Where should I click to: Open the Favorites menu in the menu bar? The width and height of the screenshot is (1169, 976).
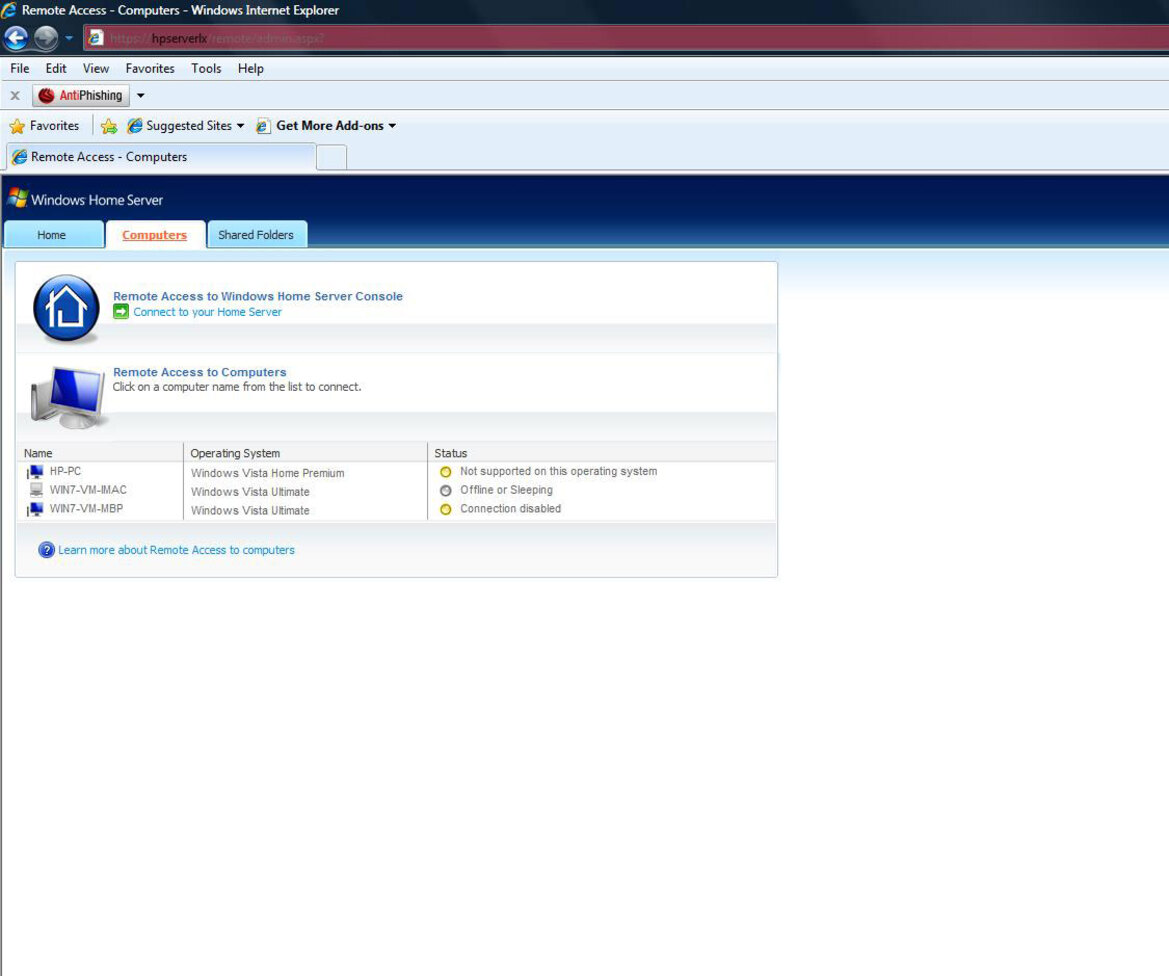point(150,69)
